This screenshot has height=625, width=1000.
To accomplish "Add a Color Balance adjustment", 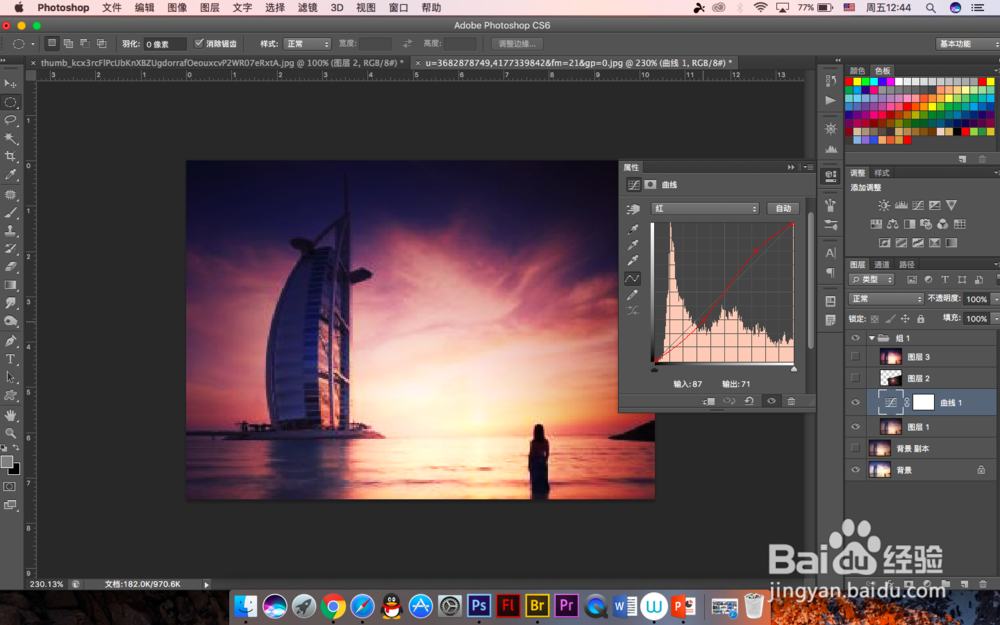I will click(893, 224).
